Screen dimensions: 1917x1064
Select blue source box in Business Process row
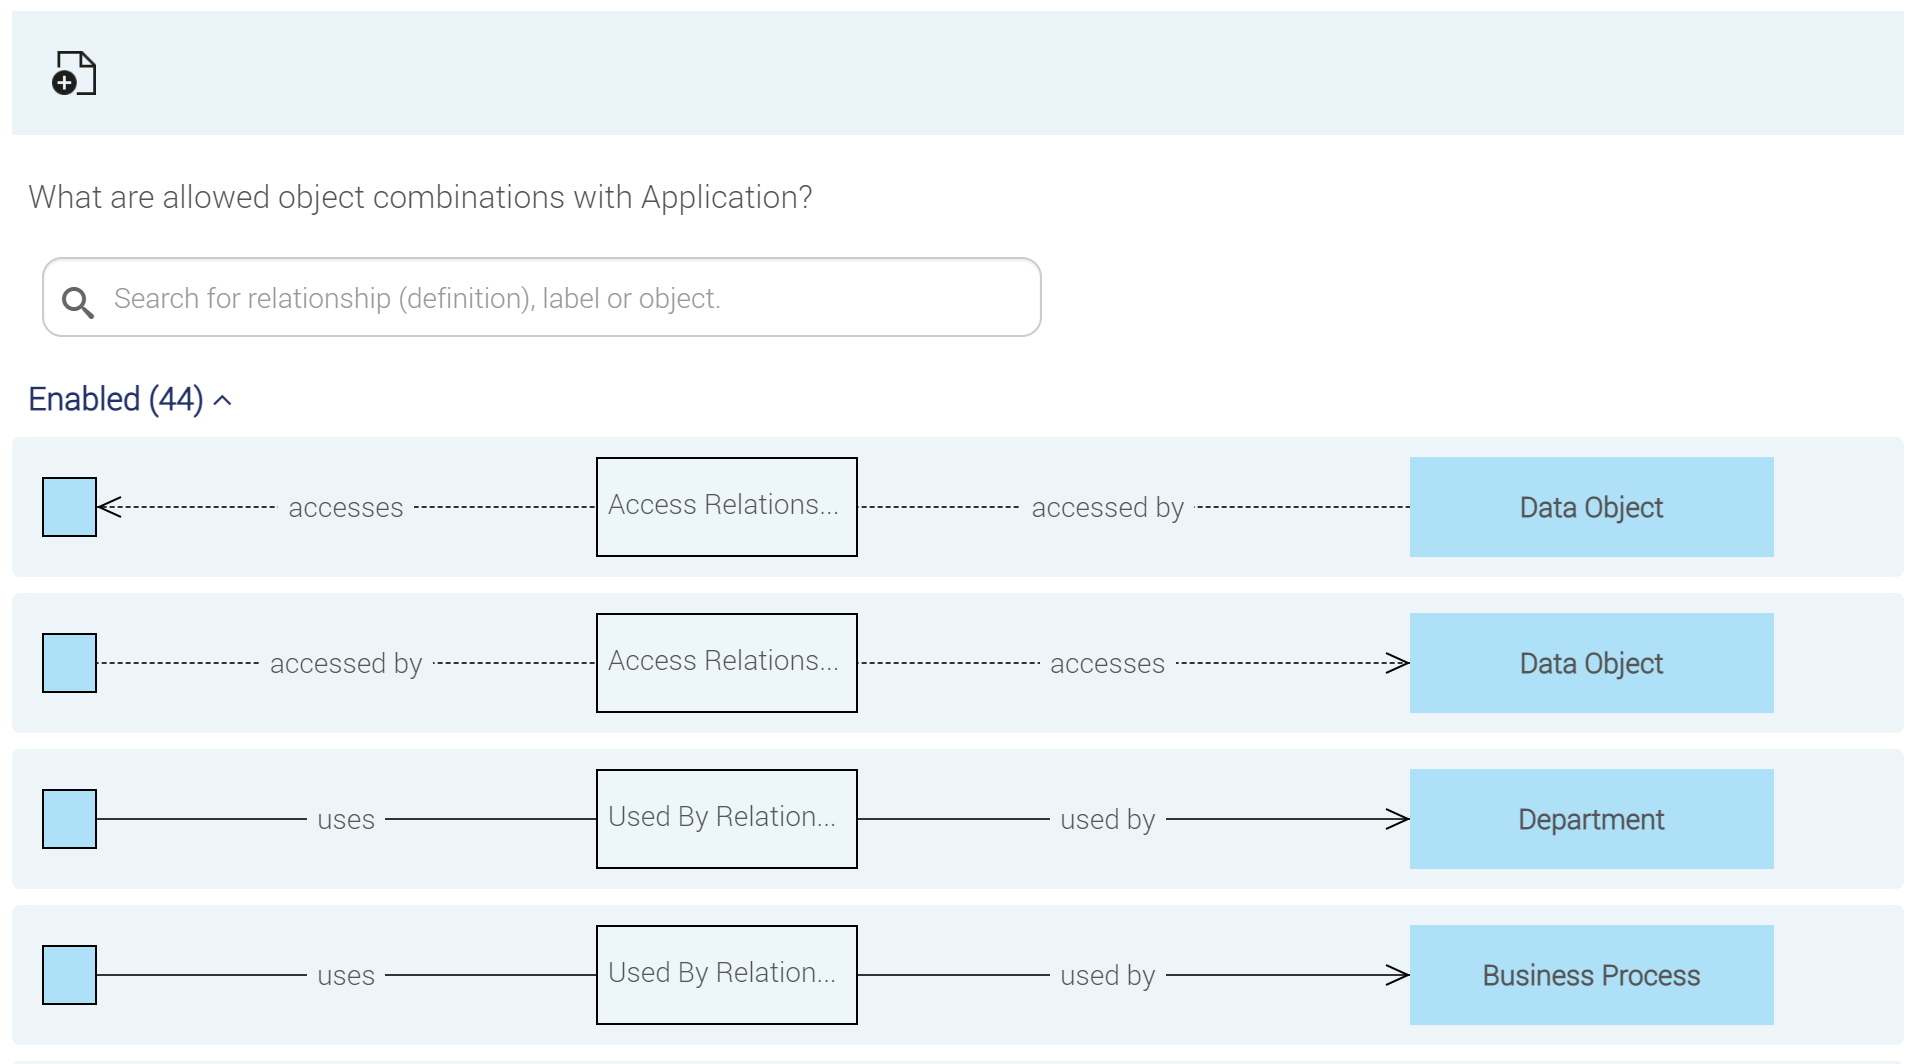pos(69,975)
